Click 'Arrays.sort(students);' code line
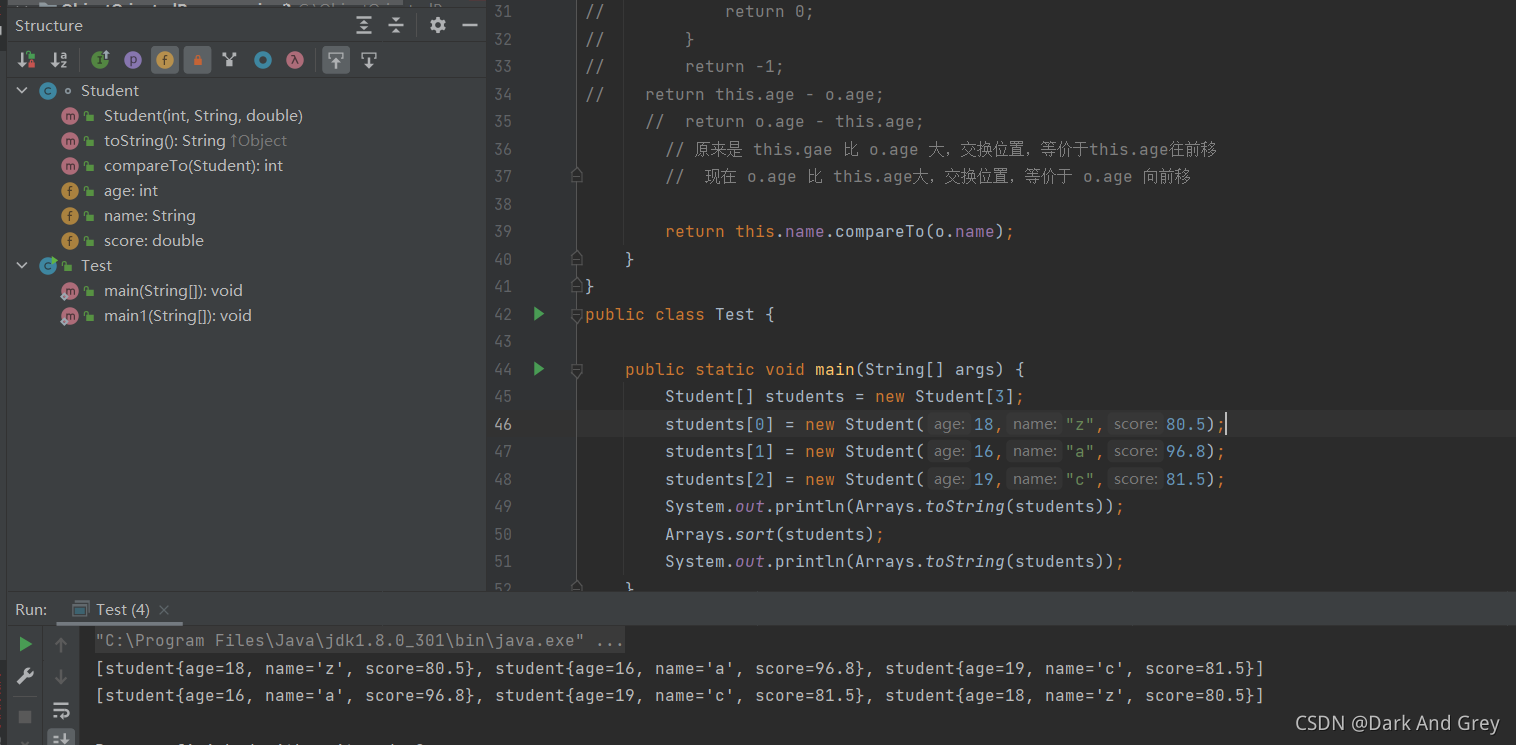Viewport: 1516px width, 745px height. point(775,534)
